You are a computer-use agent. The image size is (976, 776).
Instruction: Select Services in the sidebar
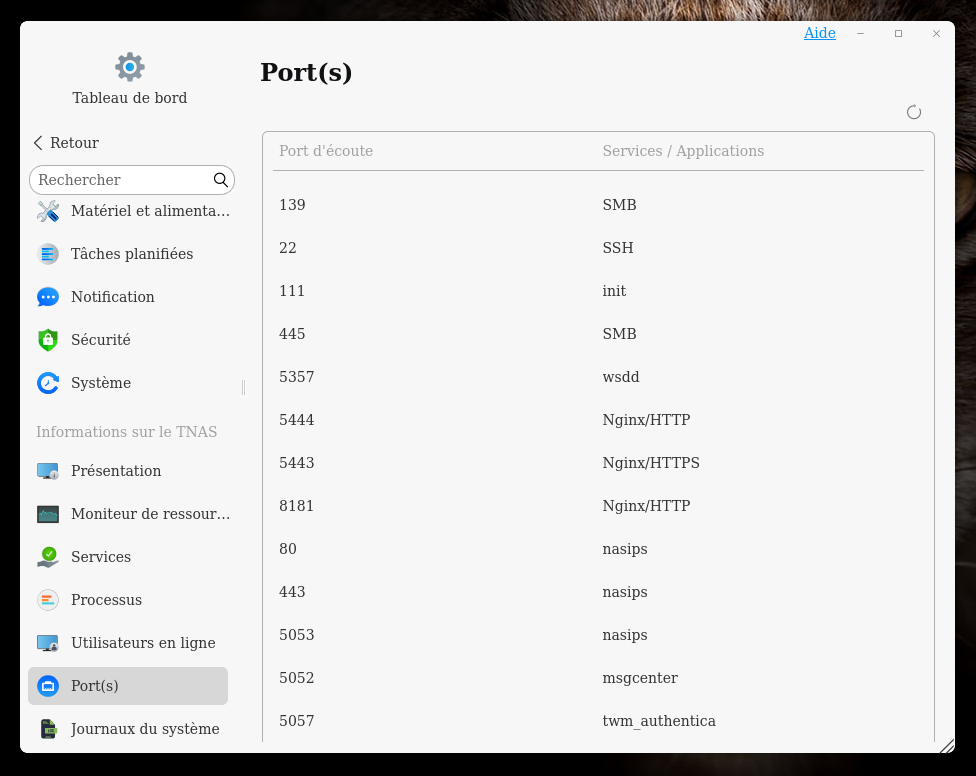101,557
